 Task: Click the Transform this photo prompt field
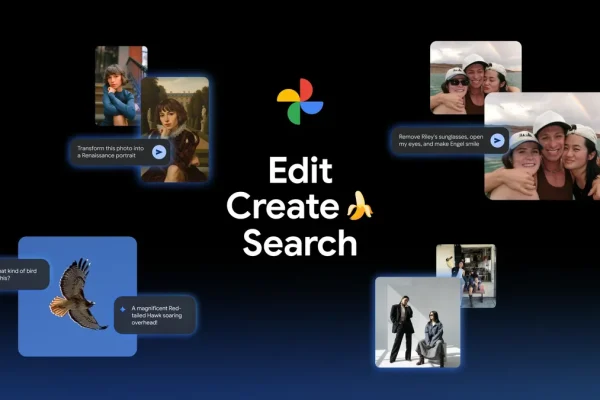[x=111, y=152]
